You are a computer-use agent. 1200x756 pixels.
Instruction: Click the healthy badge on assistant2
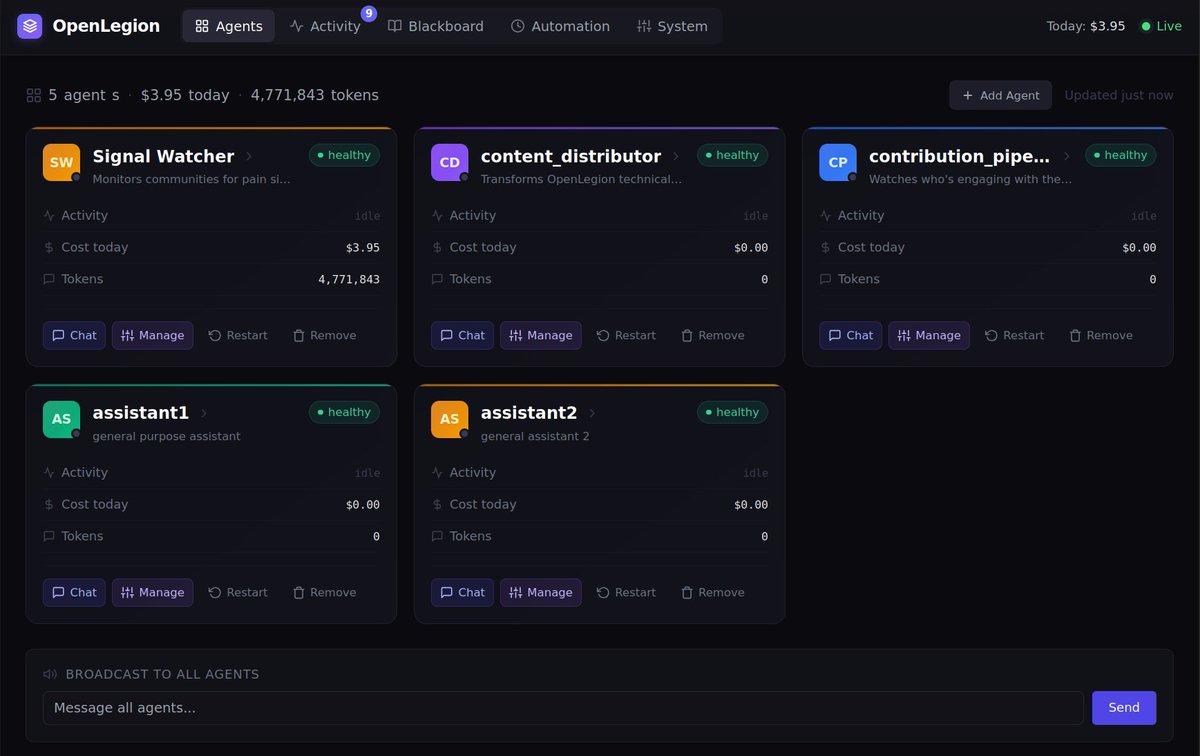tap(731, 412)
